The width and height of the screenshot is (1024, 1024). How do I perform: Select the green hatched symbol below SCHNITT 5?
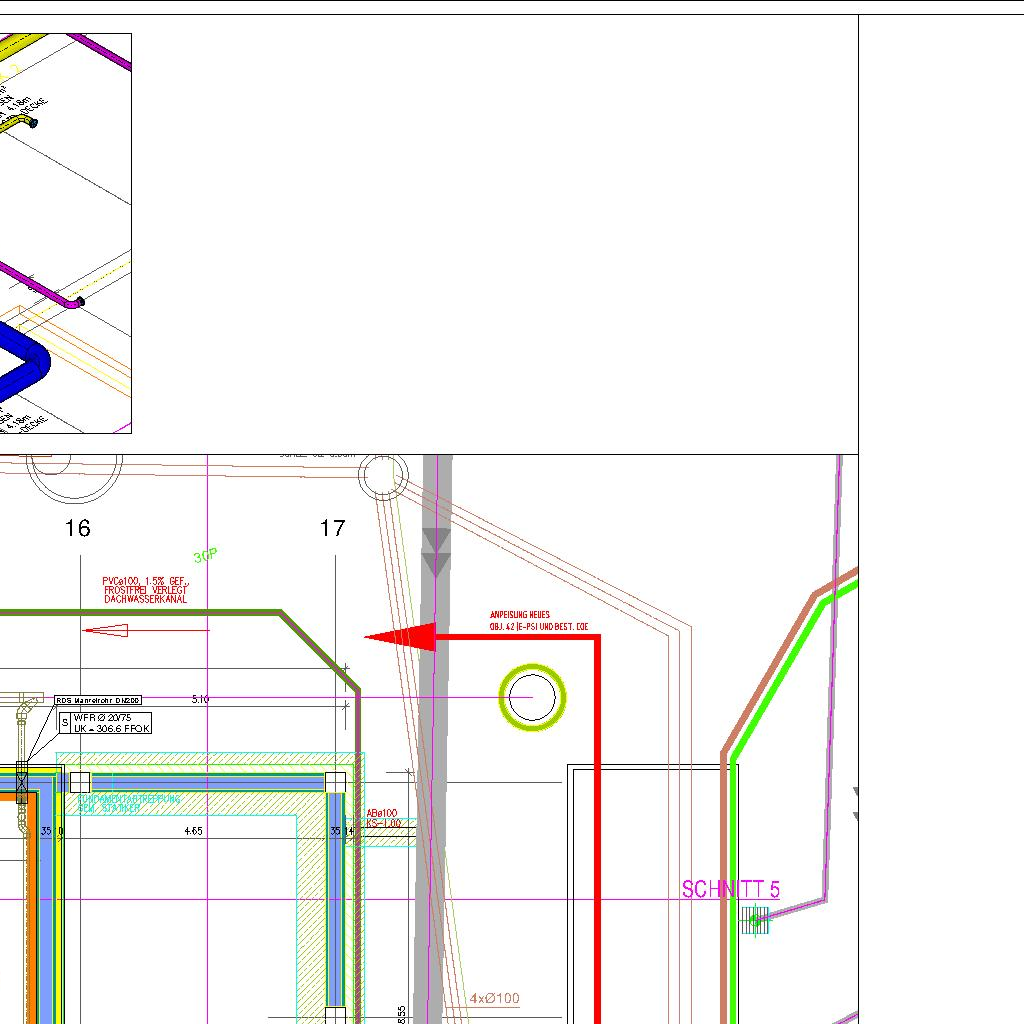(756, 920)
